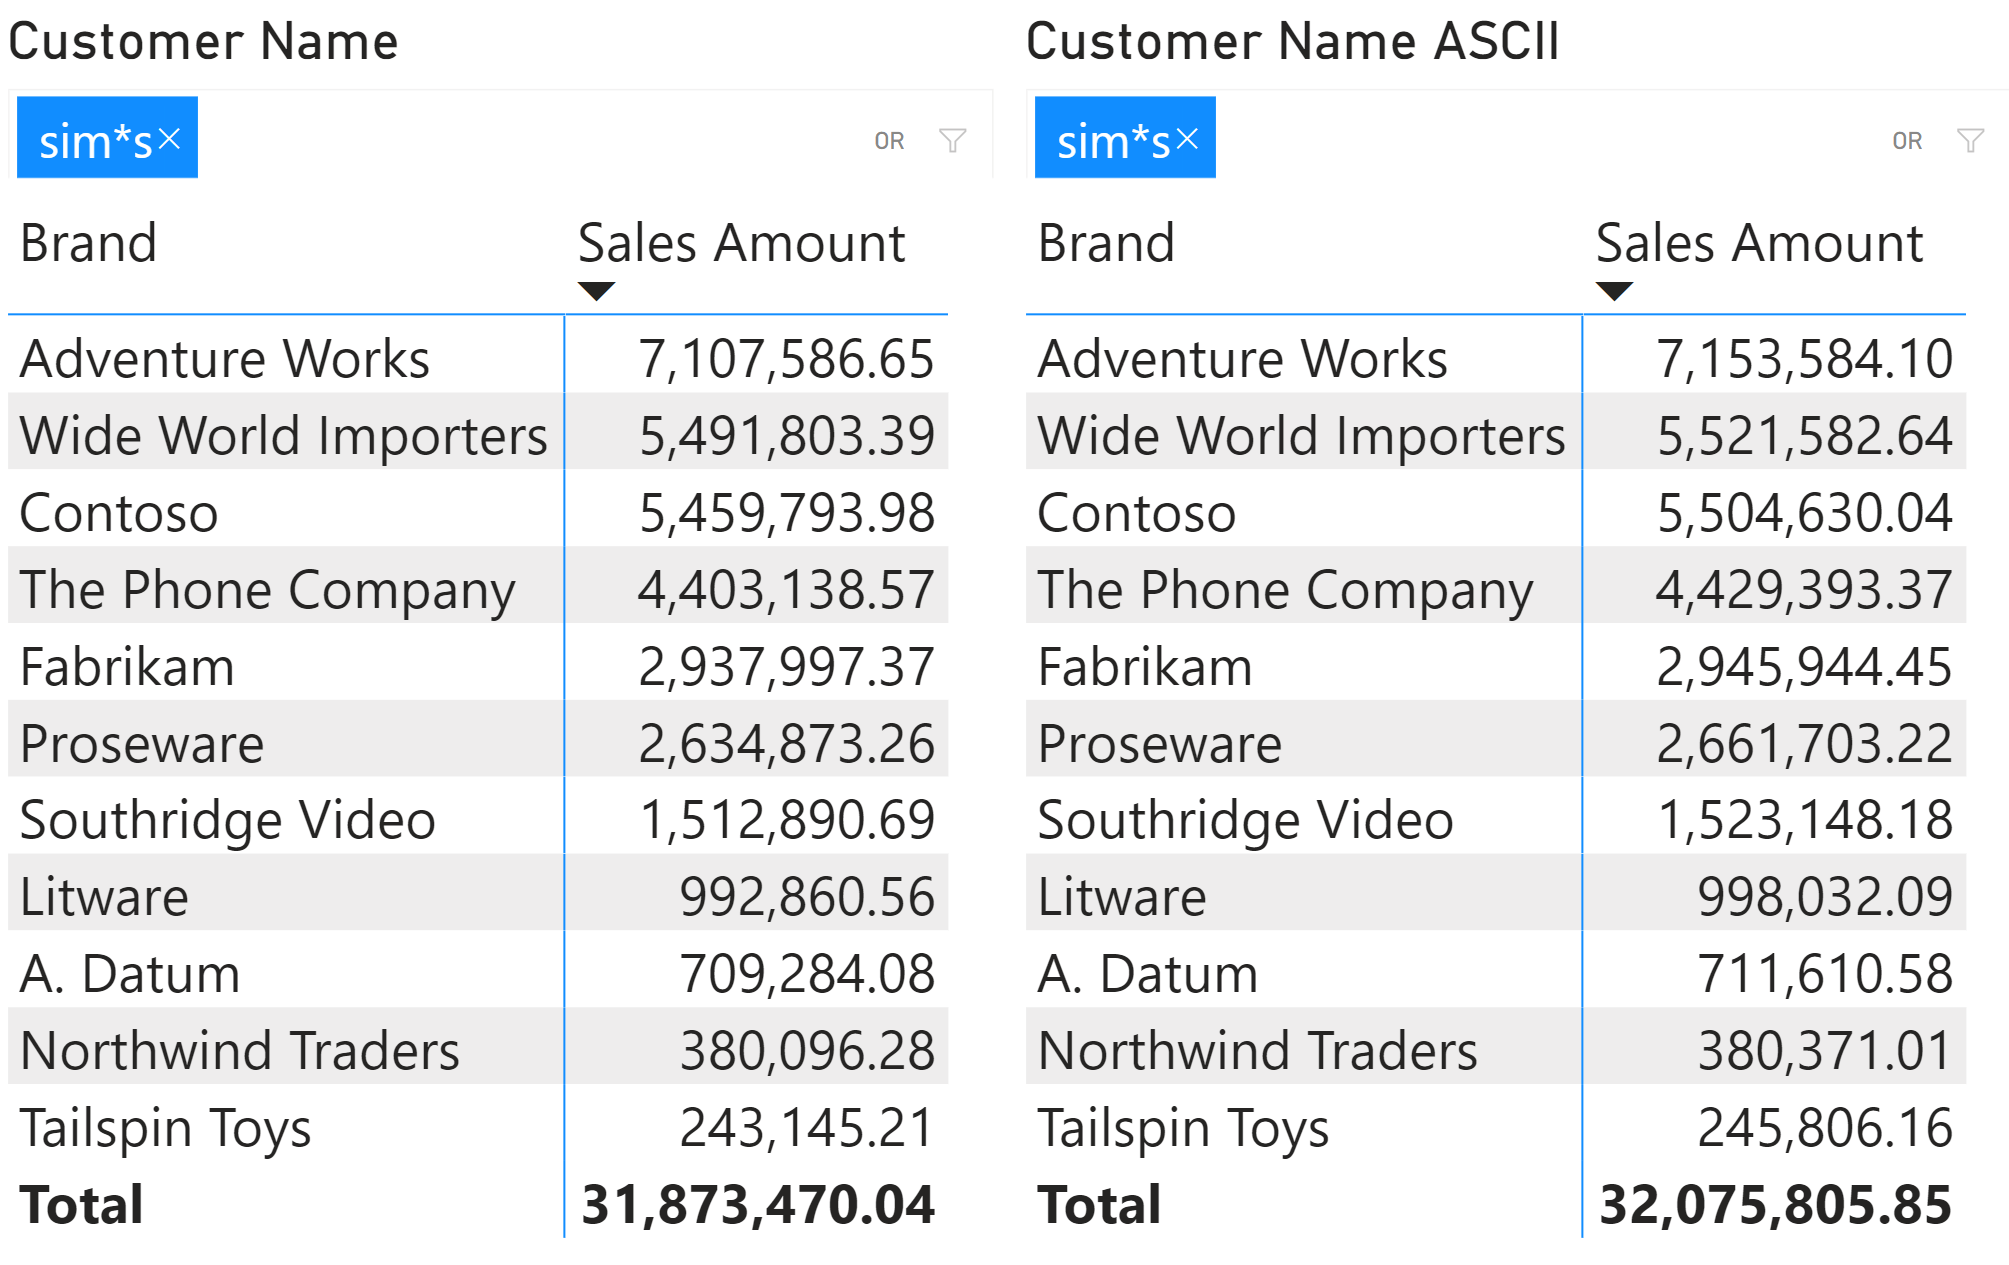Click value 245,806.16

[x=1826, y=1128]
